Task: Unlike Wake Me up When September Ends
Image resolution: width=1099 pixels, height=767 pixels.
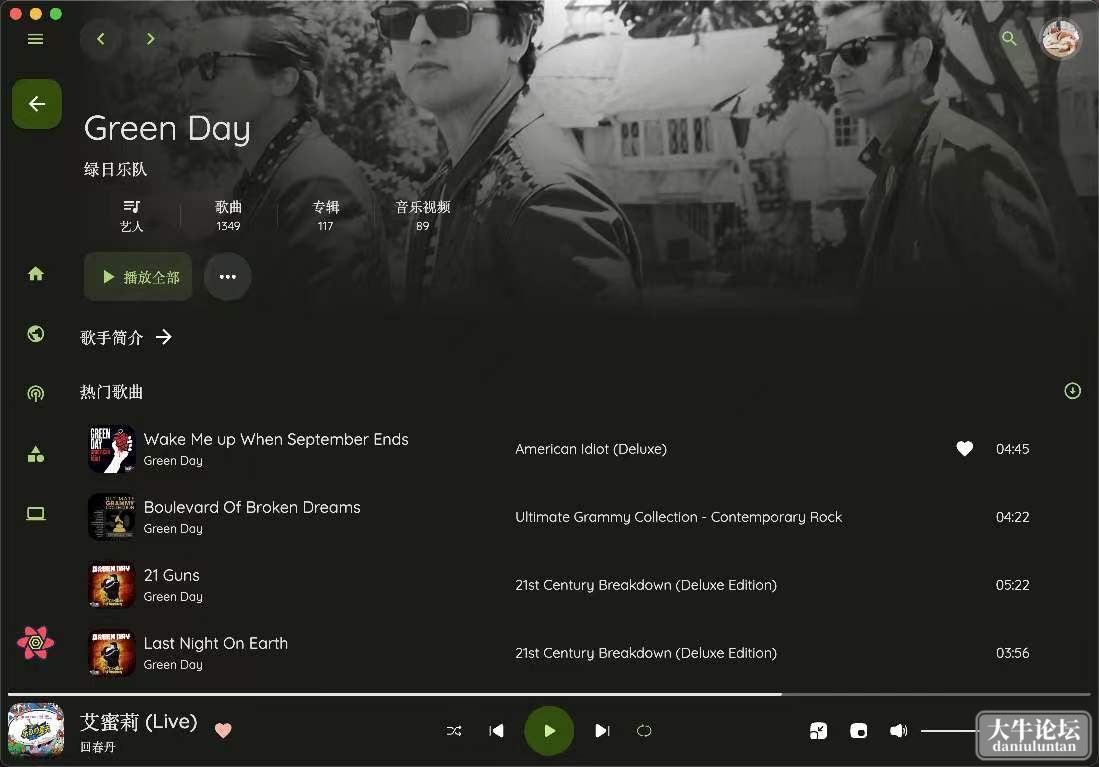Action: pos(964,449)
